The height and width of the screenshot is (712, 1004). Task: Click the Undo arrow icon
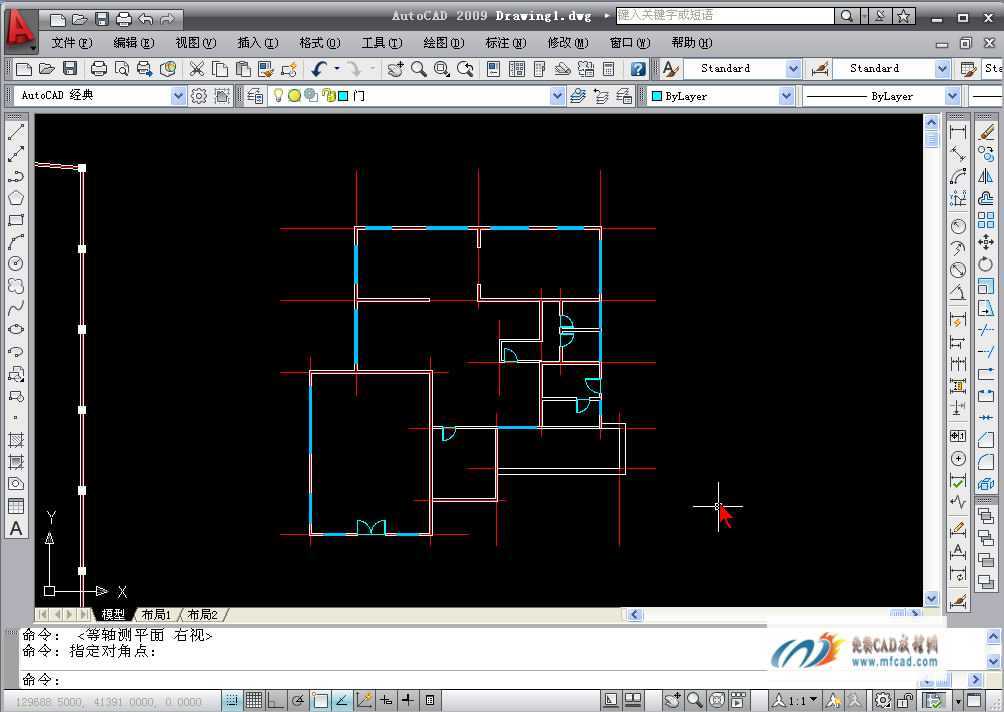pos(319,69)
